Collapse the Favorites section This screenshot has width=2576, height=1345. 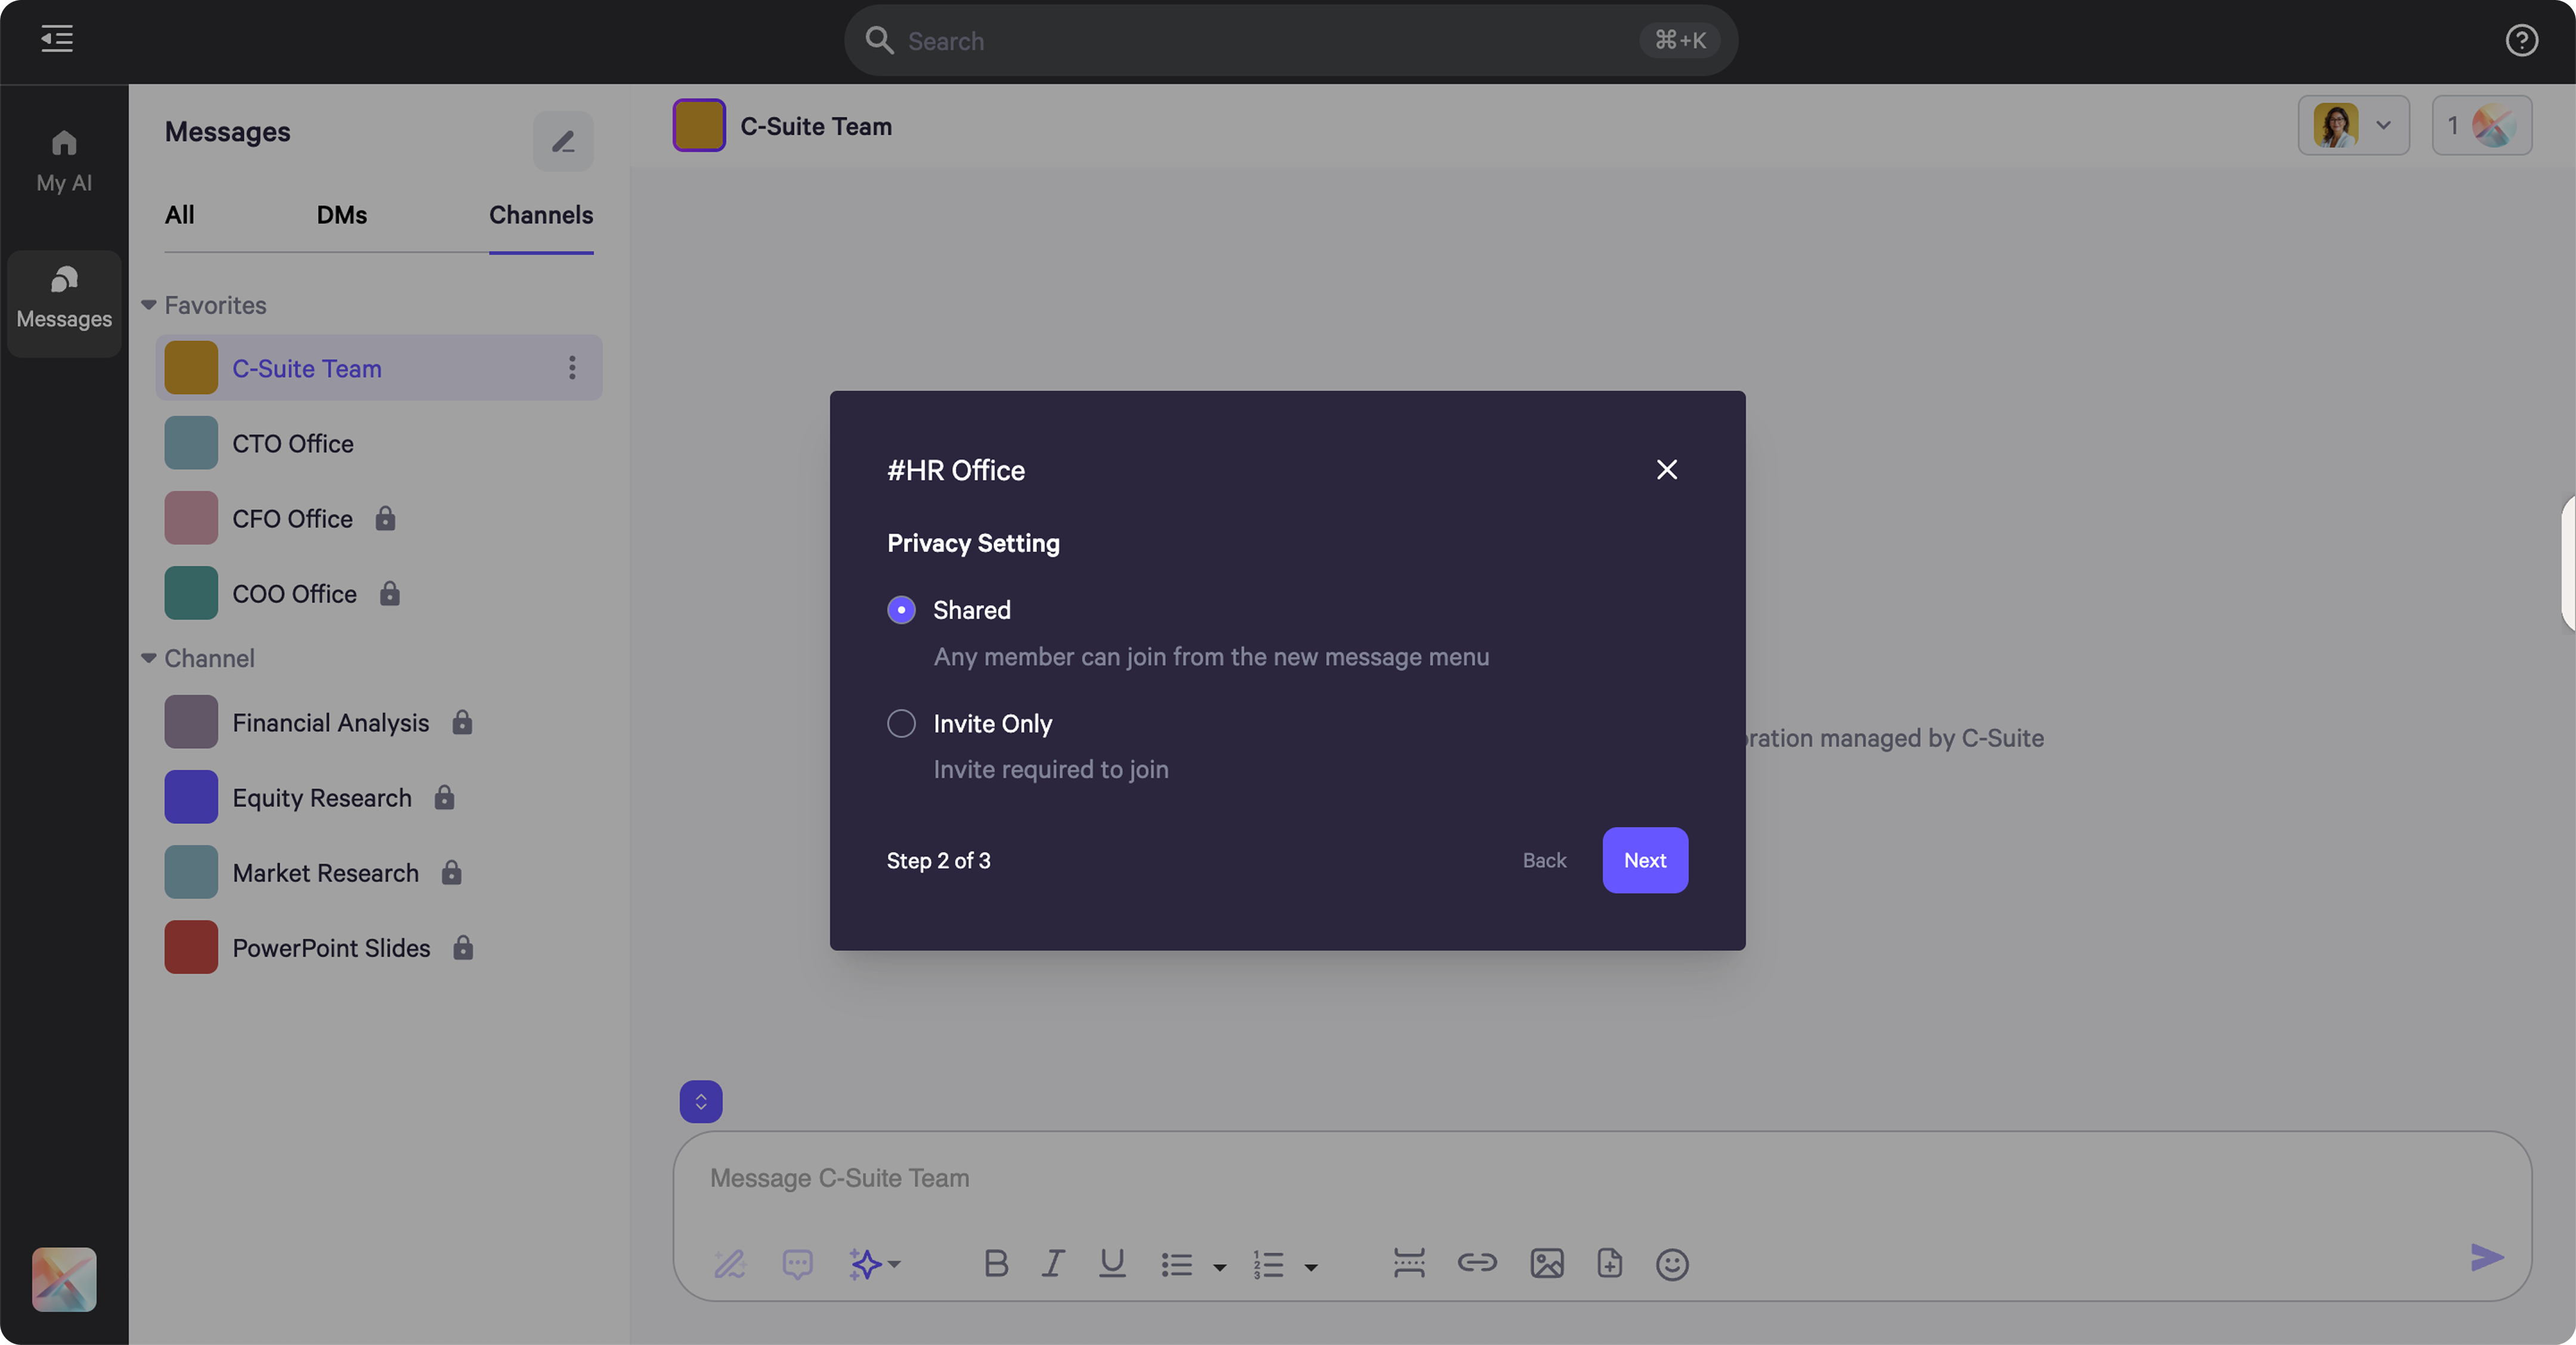tap(149, 305)
